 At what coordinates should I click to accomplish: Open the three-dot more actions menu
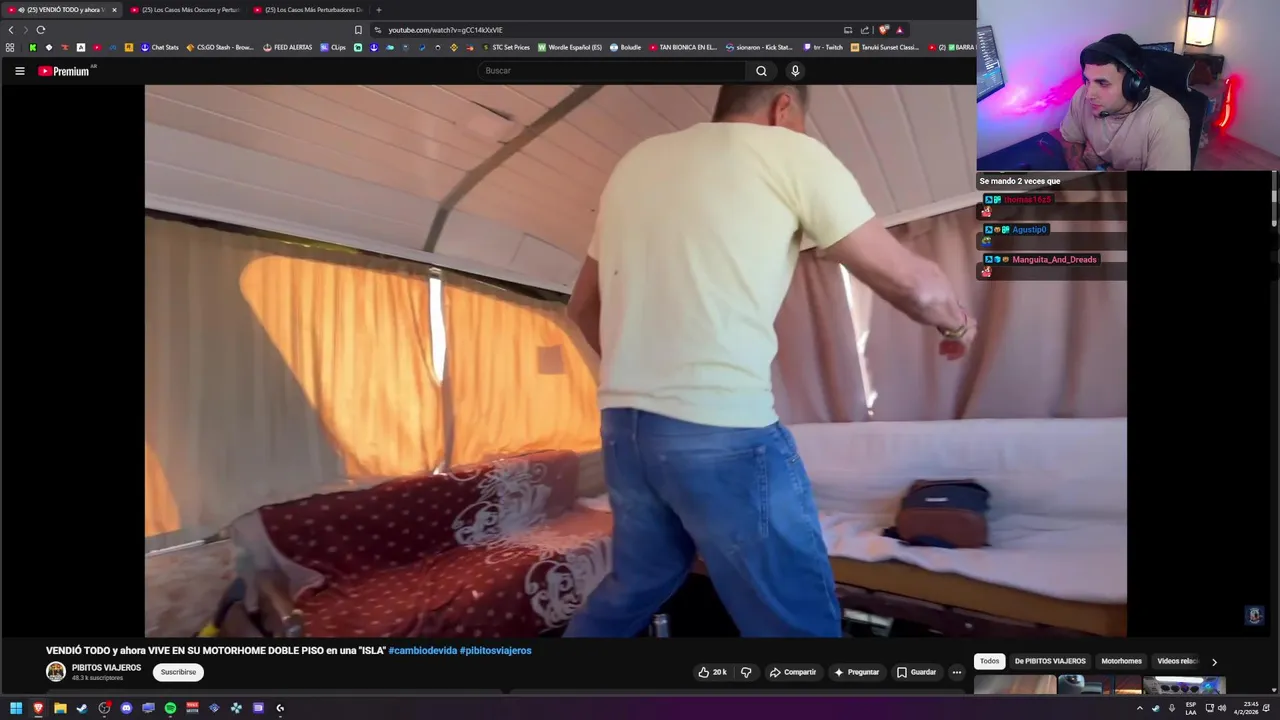[957, 672]
